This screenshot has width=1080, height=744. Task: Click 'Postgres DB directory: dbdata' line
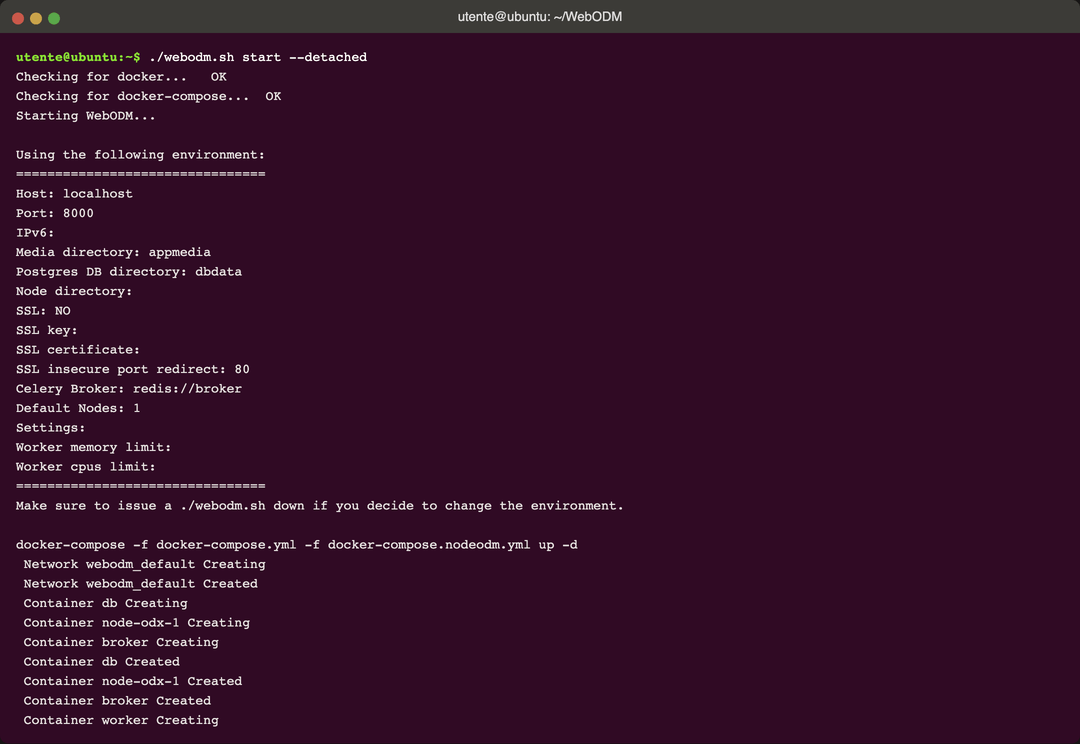pyautogui.click(x=129, y=272)
